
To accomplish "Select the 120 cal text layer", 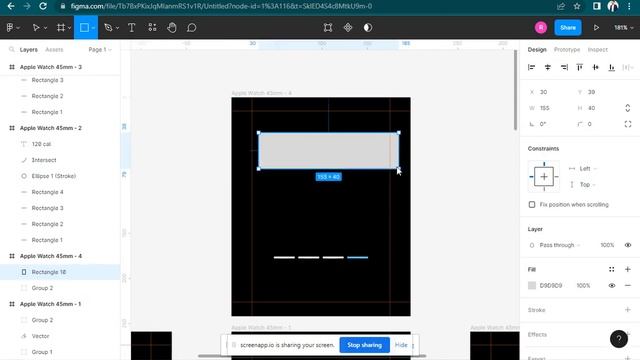I will point(60,144).
